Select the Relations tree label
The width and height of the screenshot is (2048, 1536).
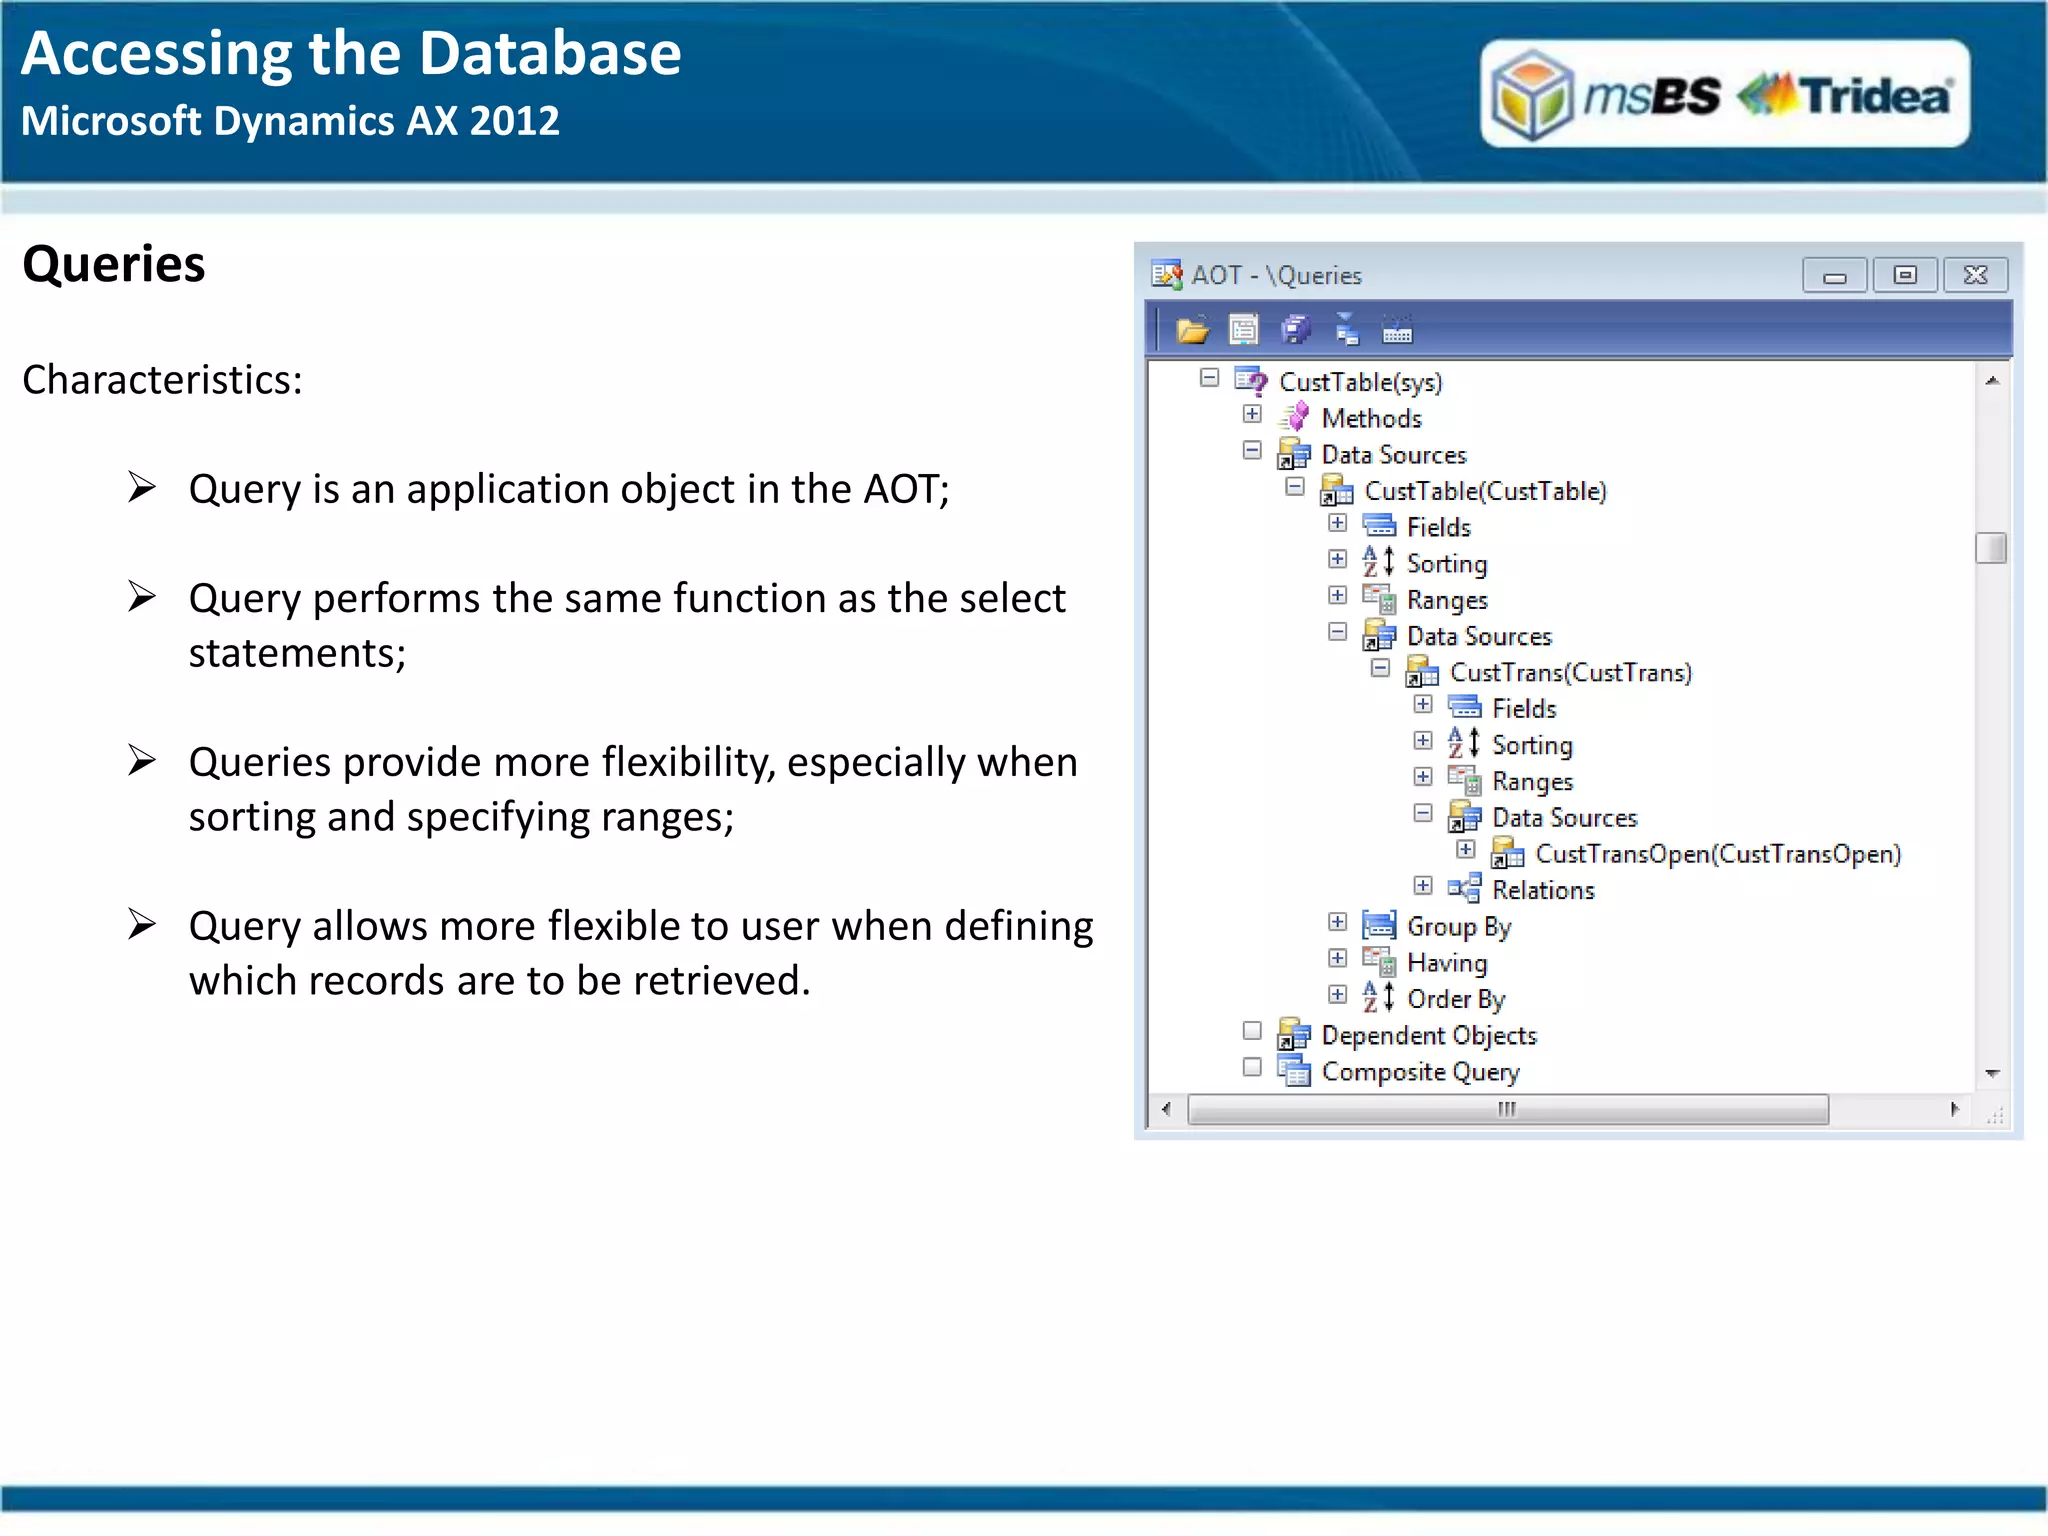[x=1543, y=890]
